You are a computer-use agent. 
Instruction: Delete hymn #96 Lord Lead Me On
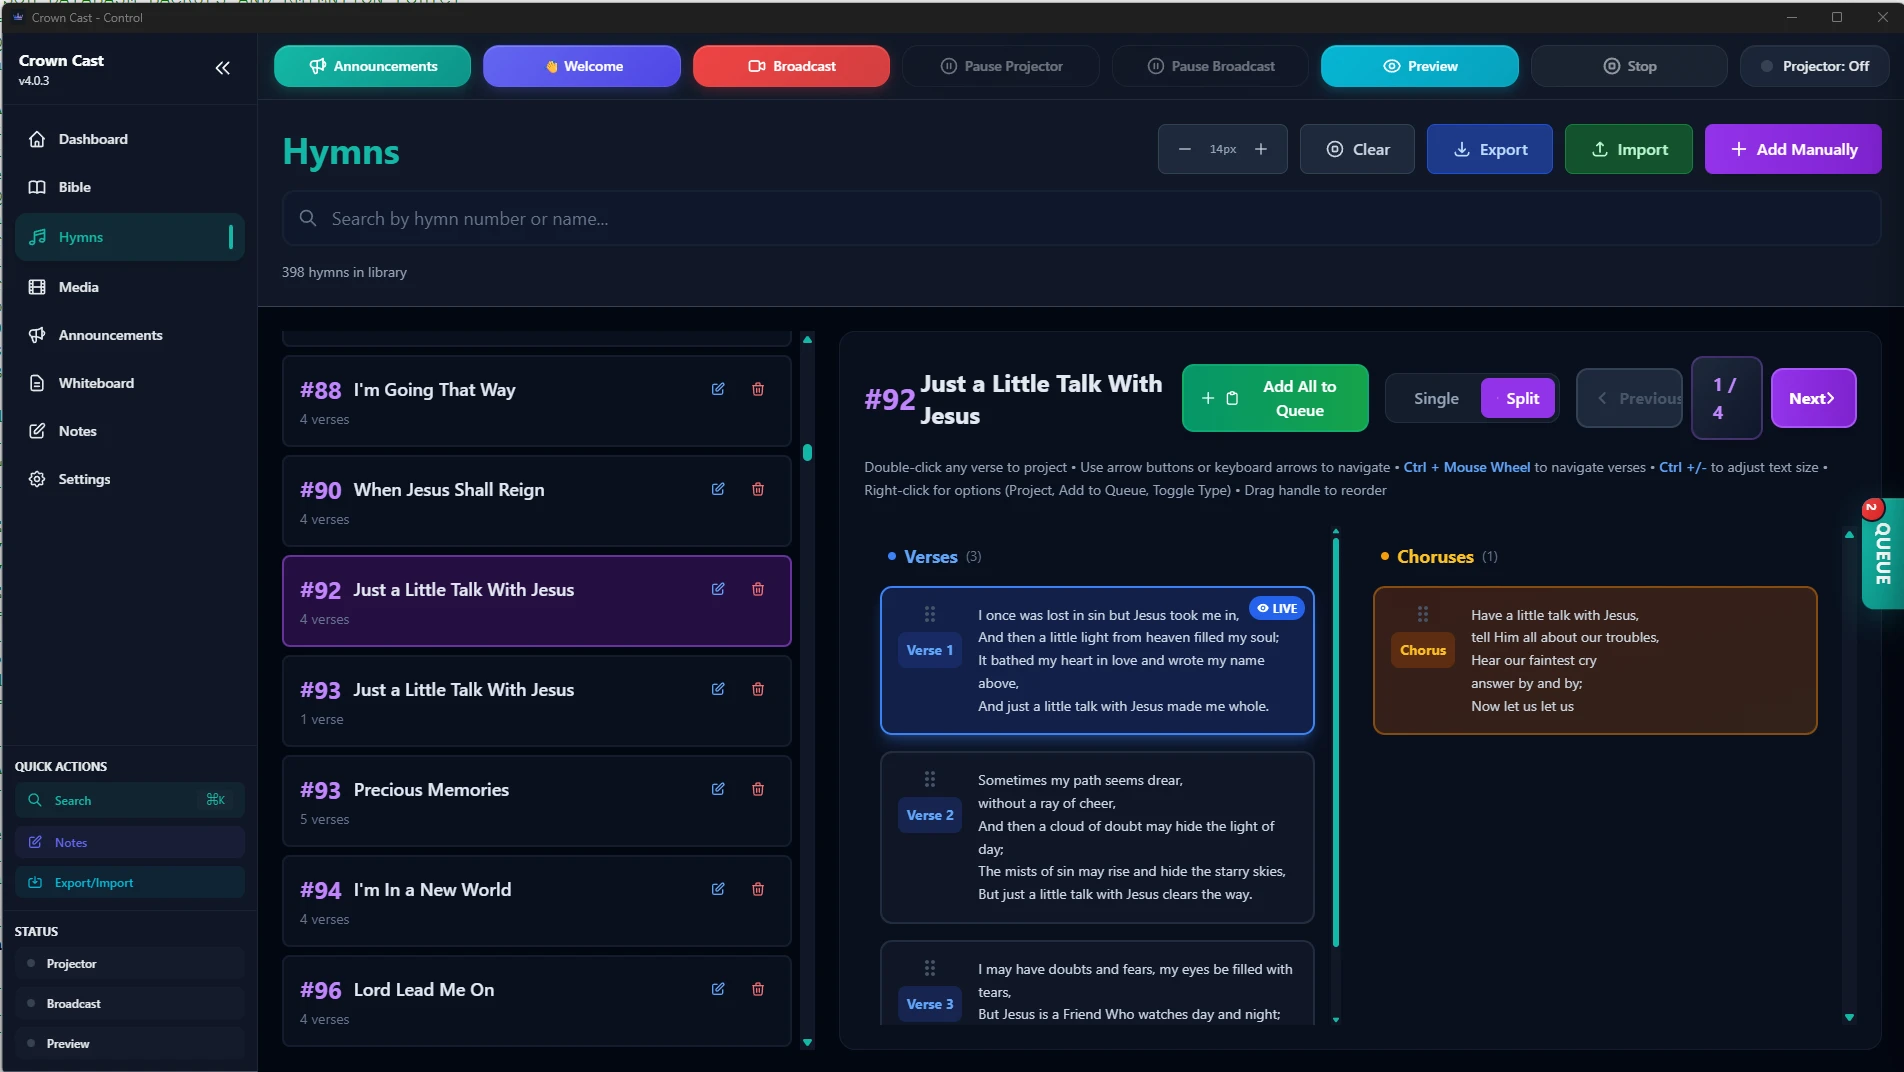(x=758, y=989)
